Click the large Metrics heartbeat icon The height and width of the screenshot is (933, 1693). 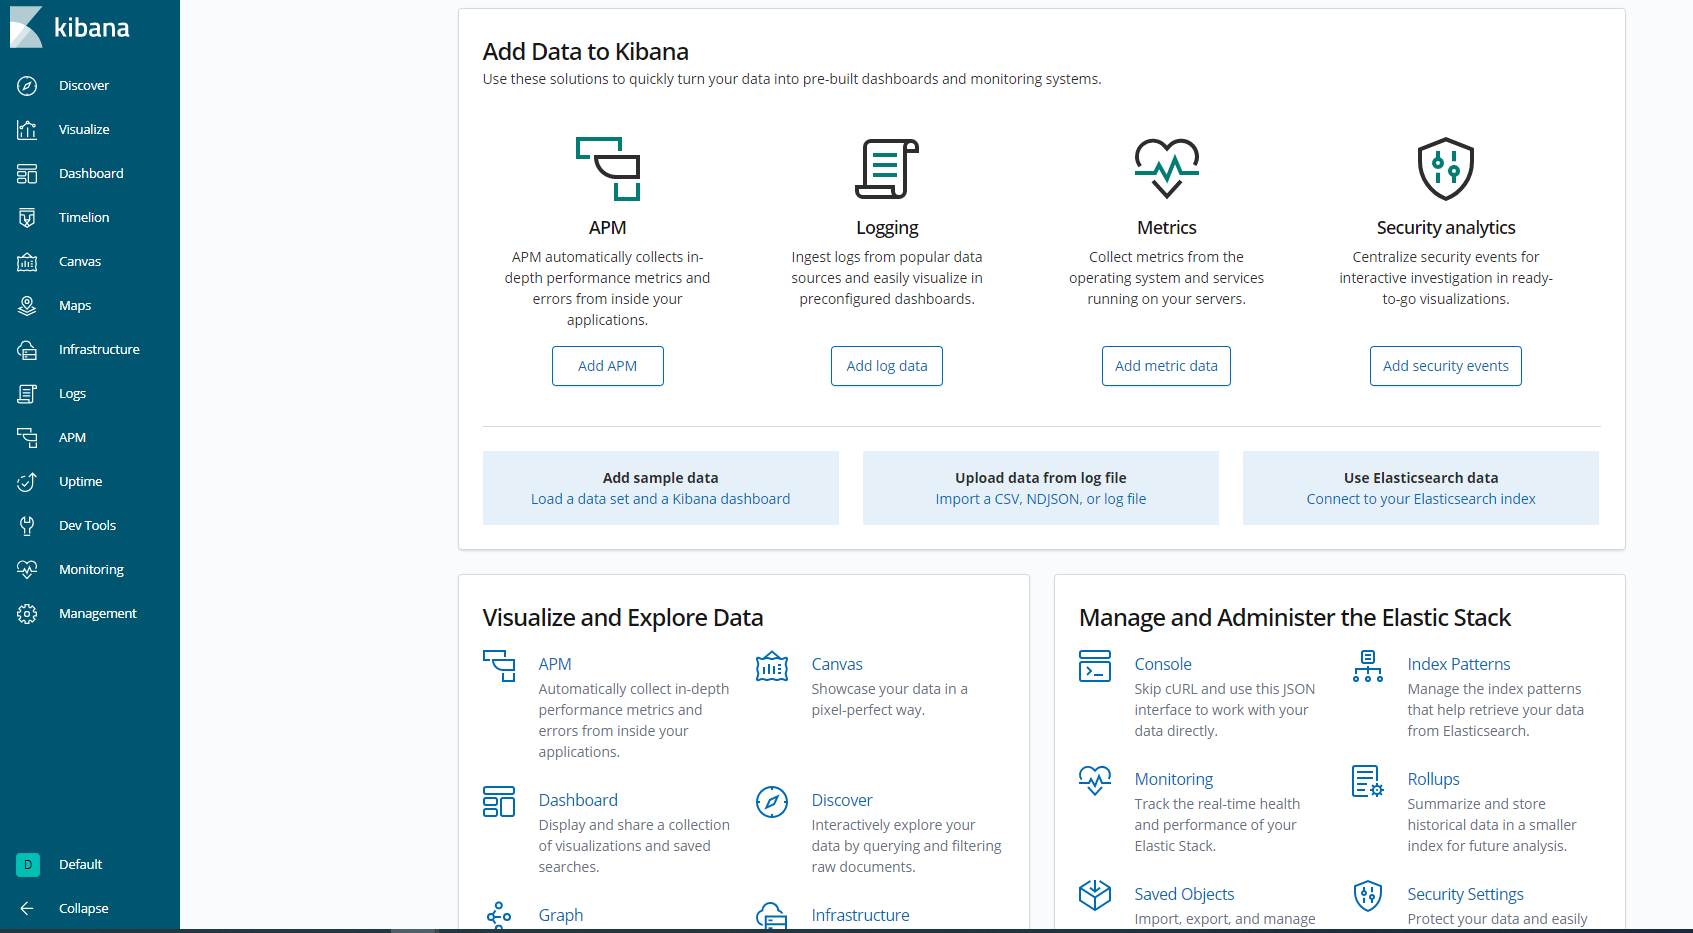(1167, 169)
